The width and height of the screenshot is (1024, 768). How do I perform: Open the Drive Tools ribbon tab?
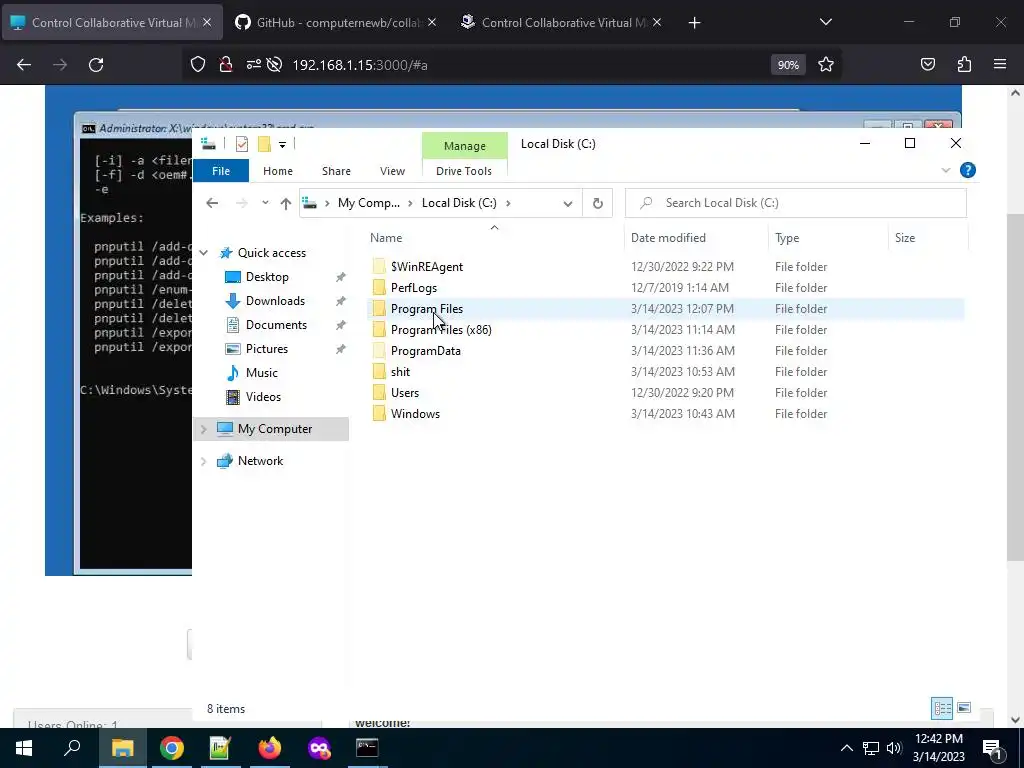click(464, 171)
